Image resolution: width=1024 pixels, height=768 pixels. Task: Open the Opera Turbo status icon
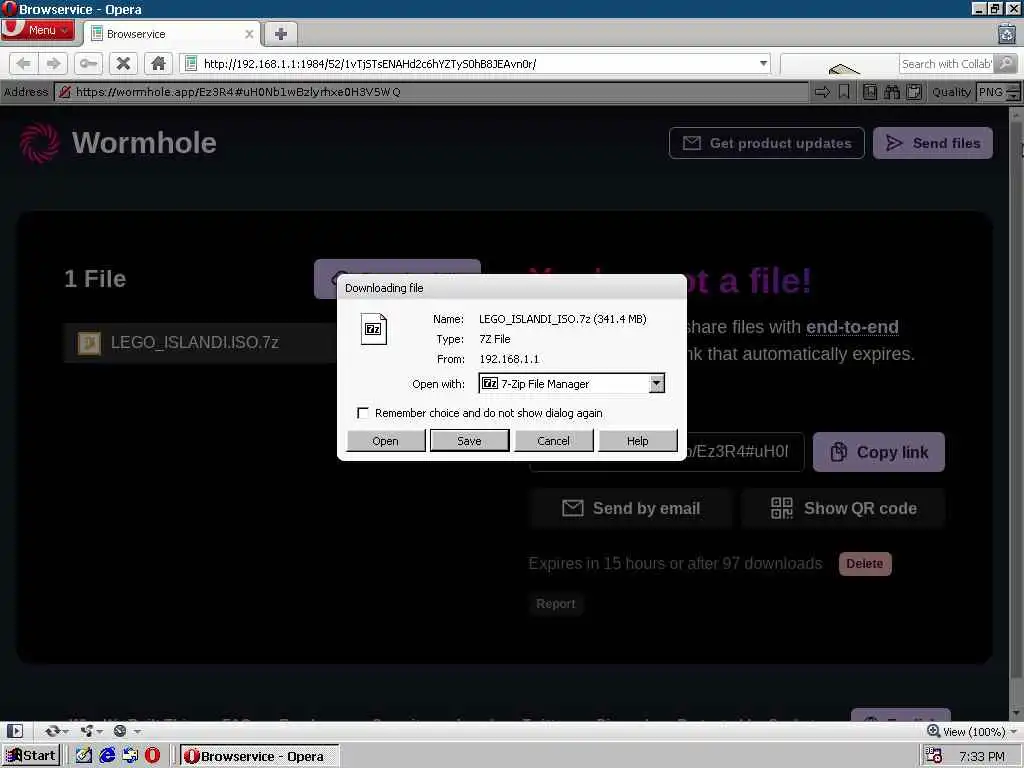click(x=120, y=731)
